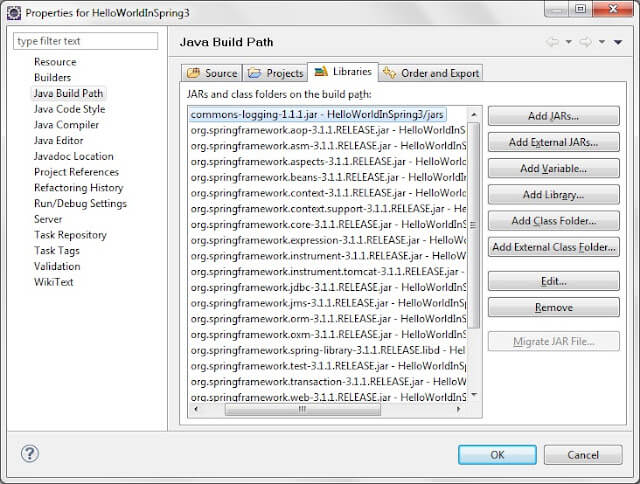Select org.springframework.jms-3.1.1.RELEASE.jar entry

[x=328, y=303]
